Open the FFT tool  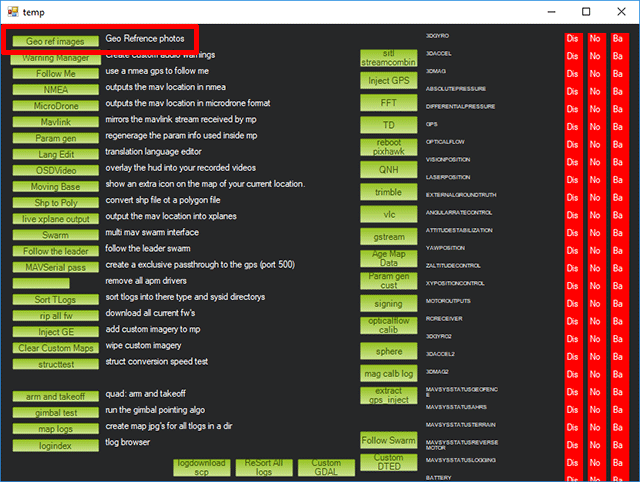pyautogui.click(x=388, y=103)
